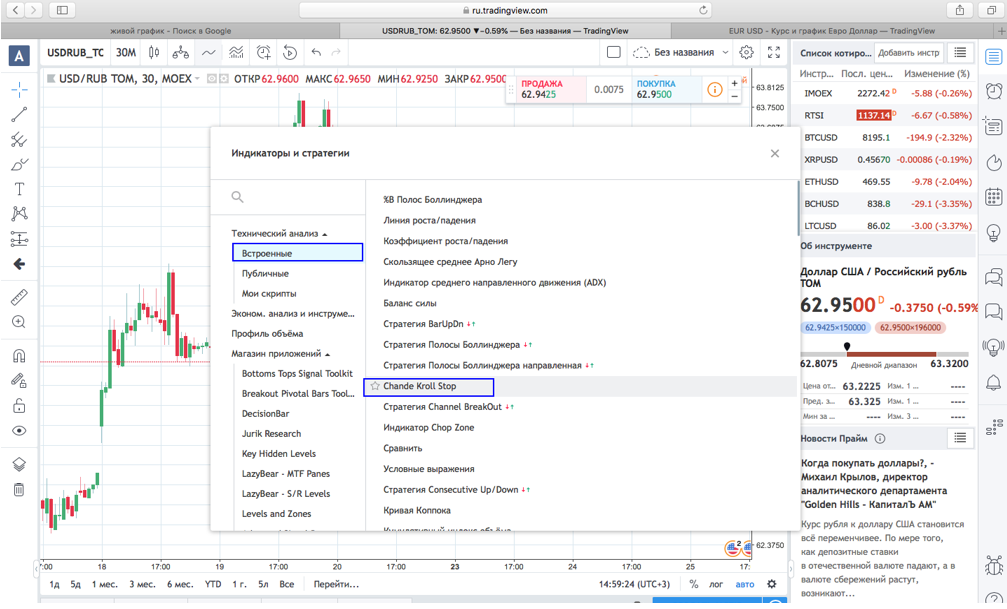Pick the text annotation tool
Viewport: 1007px width, 609px height.
coord(19,189)
